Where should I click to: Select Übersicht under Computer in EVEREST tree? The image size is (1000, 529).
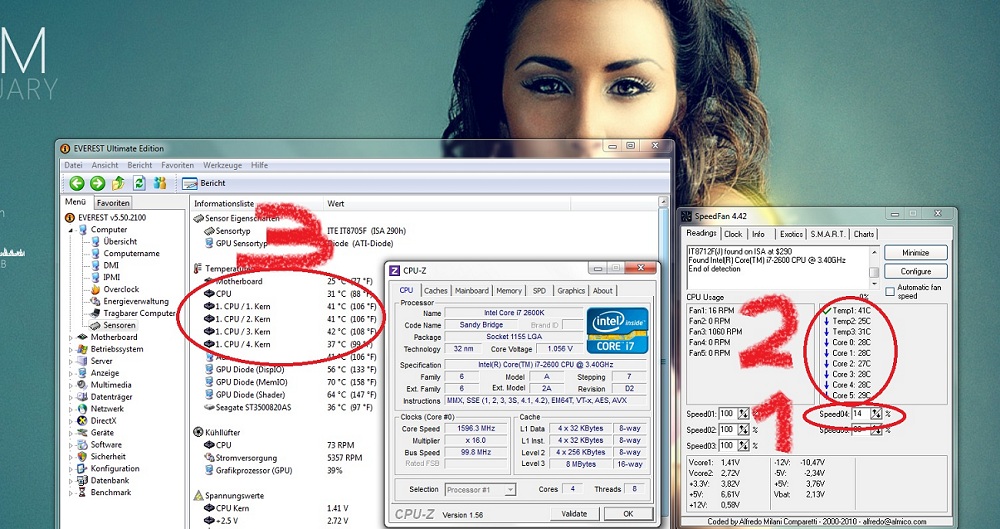click(x=120, y=241)
